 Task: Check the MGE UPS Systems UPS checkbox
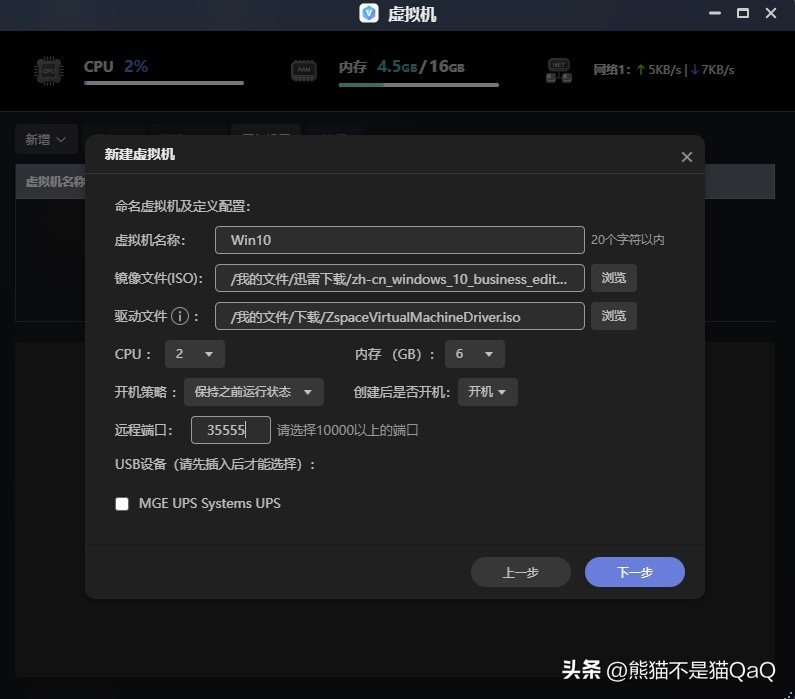click(x=122, y=504)
